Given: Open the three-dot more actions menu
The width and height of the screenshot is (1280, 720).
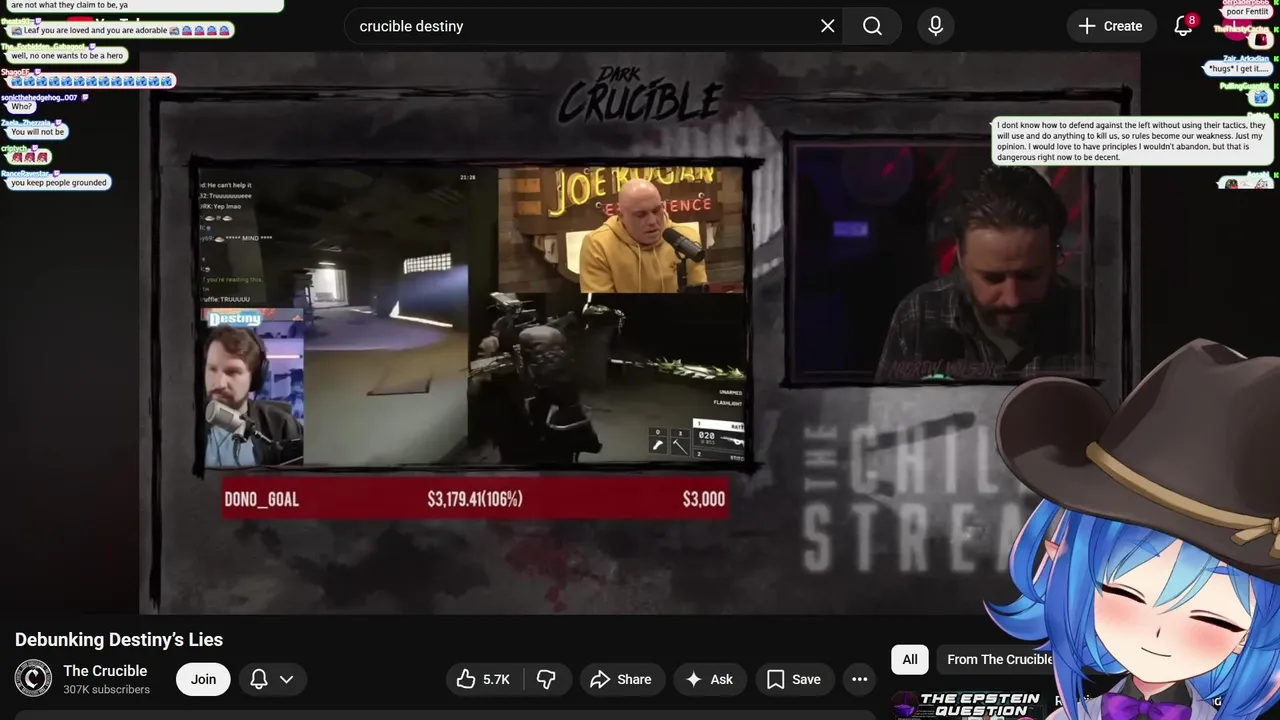Looking at the screenshot, I should [x=859, y=679].
